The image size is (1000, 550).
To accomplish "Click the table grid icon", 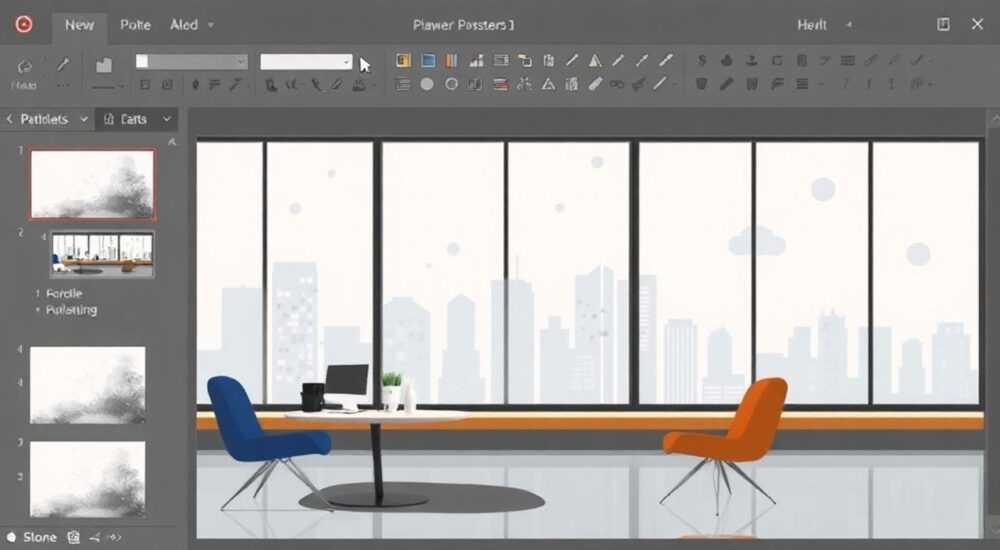I will tap(848, 61).
